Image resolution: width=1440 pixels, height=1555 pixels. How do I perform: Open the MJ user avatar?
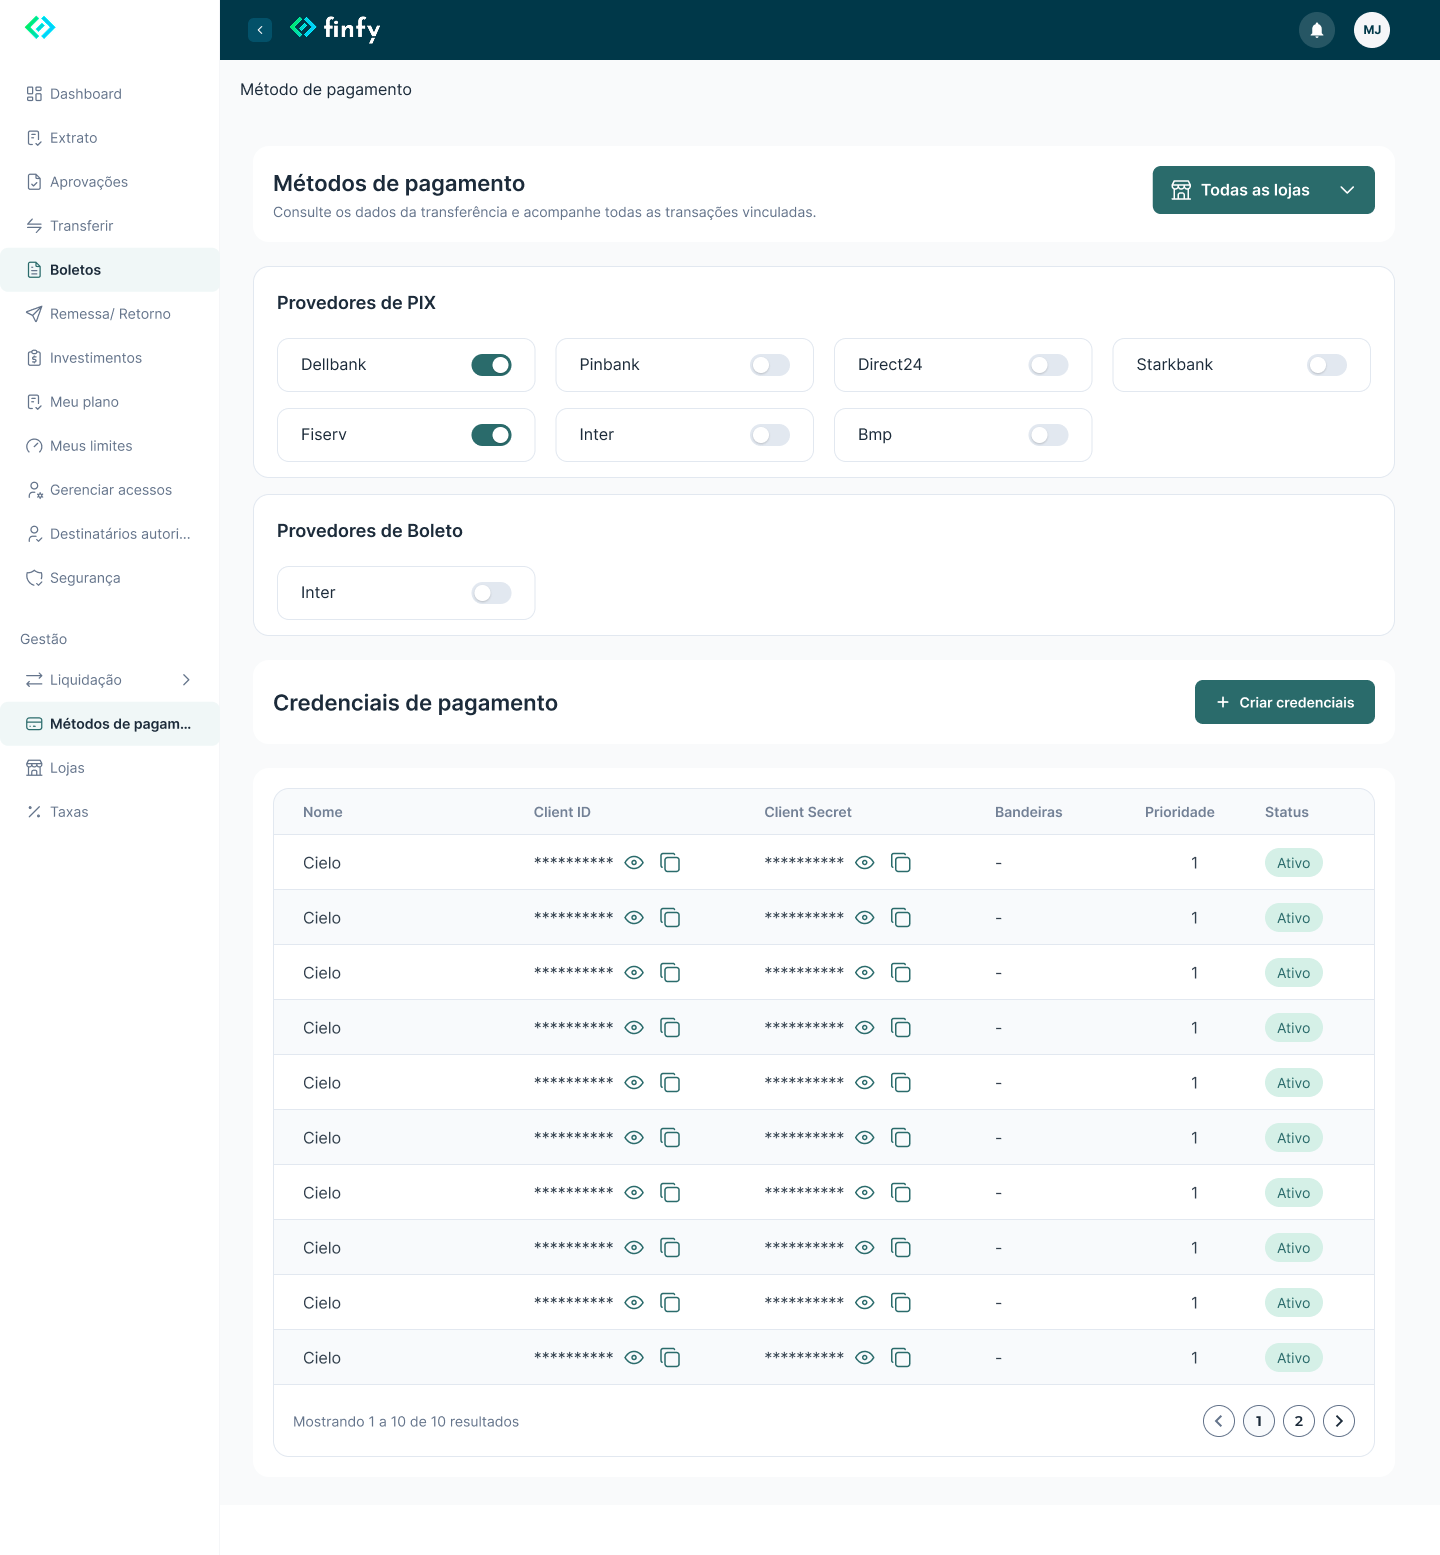click(x=1372, y=30)
